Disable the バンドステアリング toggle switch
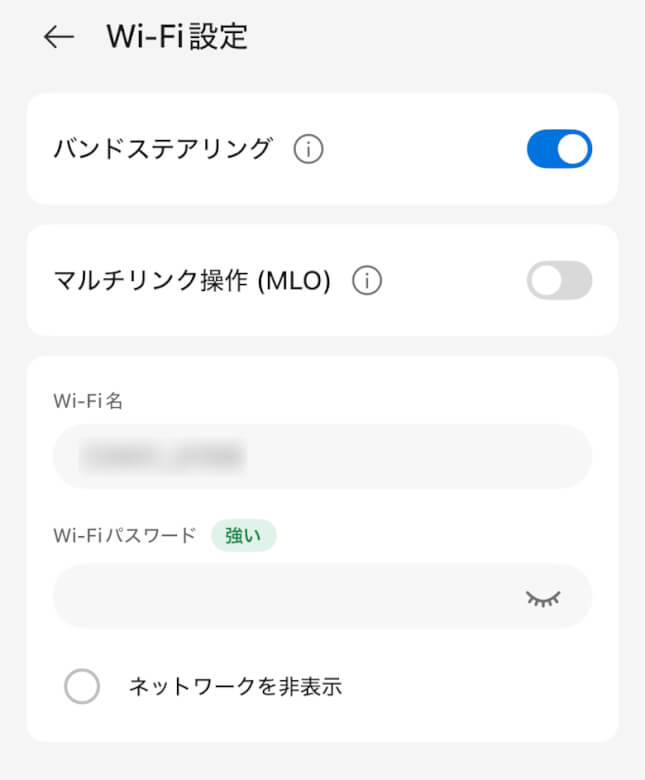 point(559,149)
